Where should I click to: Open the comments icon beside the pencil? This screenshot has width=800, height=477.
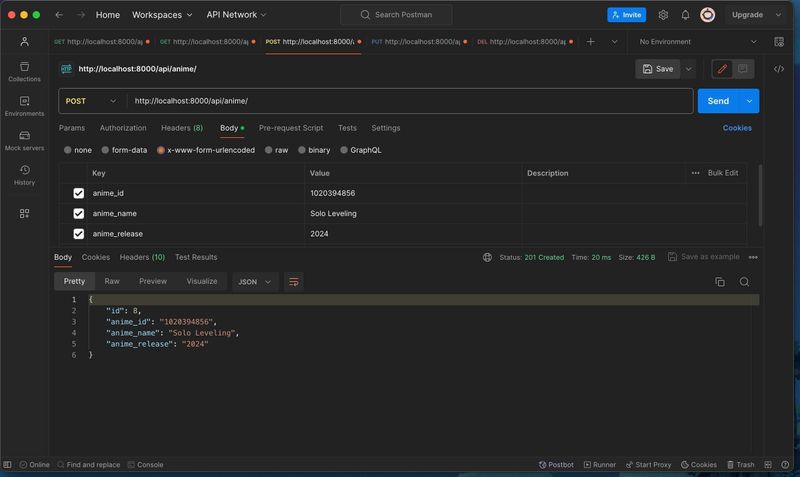[x=742, y=69]
